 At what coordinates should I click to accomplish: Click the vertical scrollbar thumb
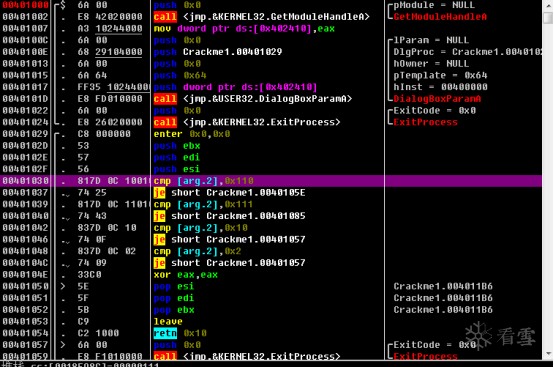[548, 17]
